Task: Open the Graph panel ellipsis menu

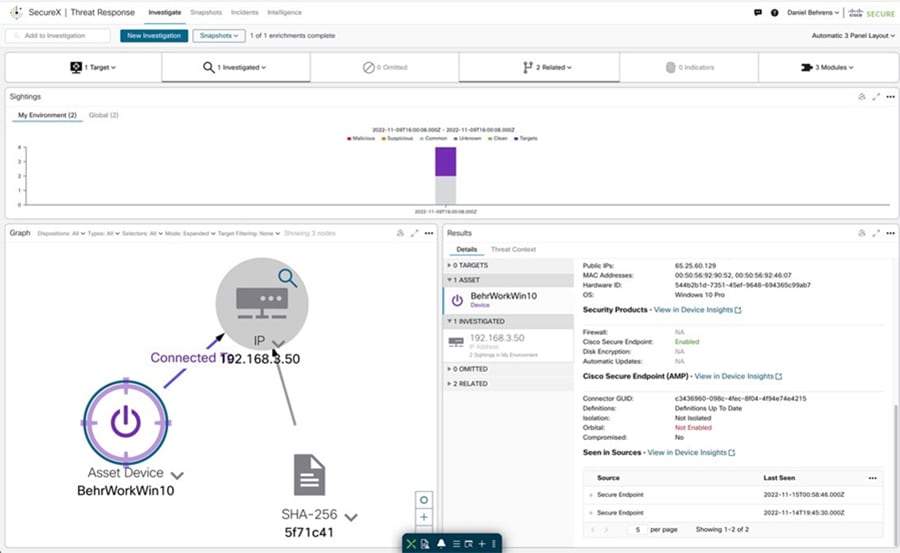Action: click(429, 233)
